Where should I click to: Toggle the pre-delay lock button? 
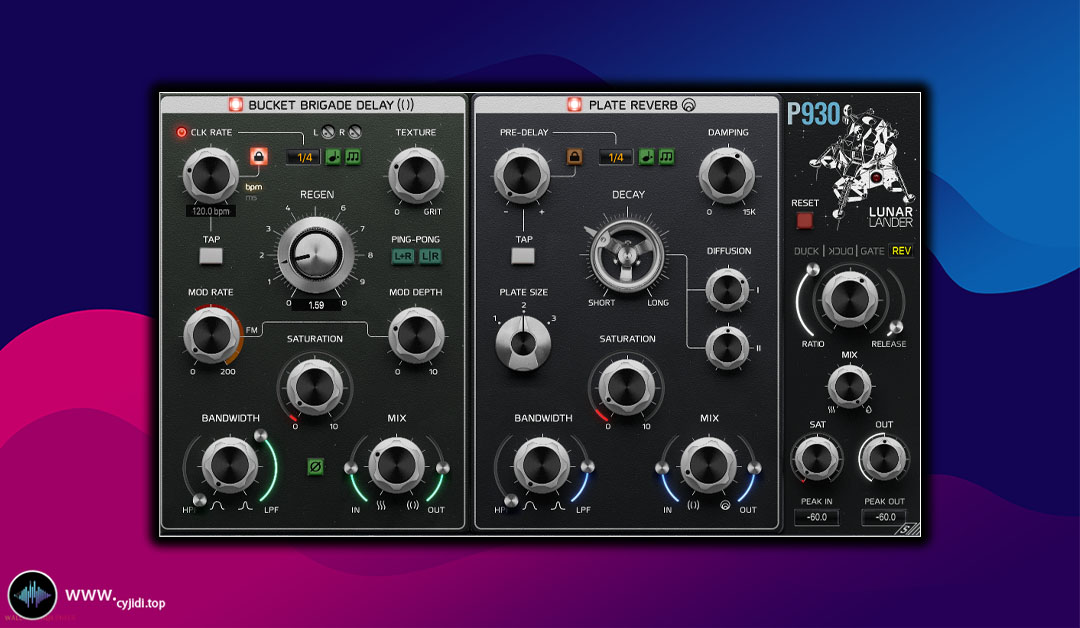pyautogui.click(x=574, y=156)
